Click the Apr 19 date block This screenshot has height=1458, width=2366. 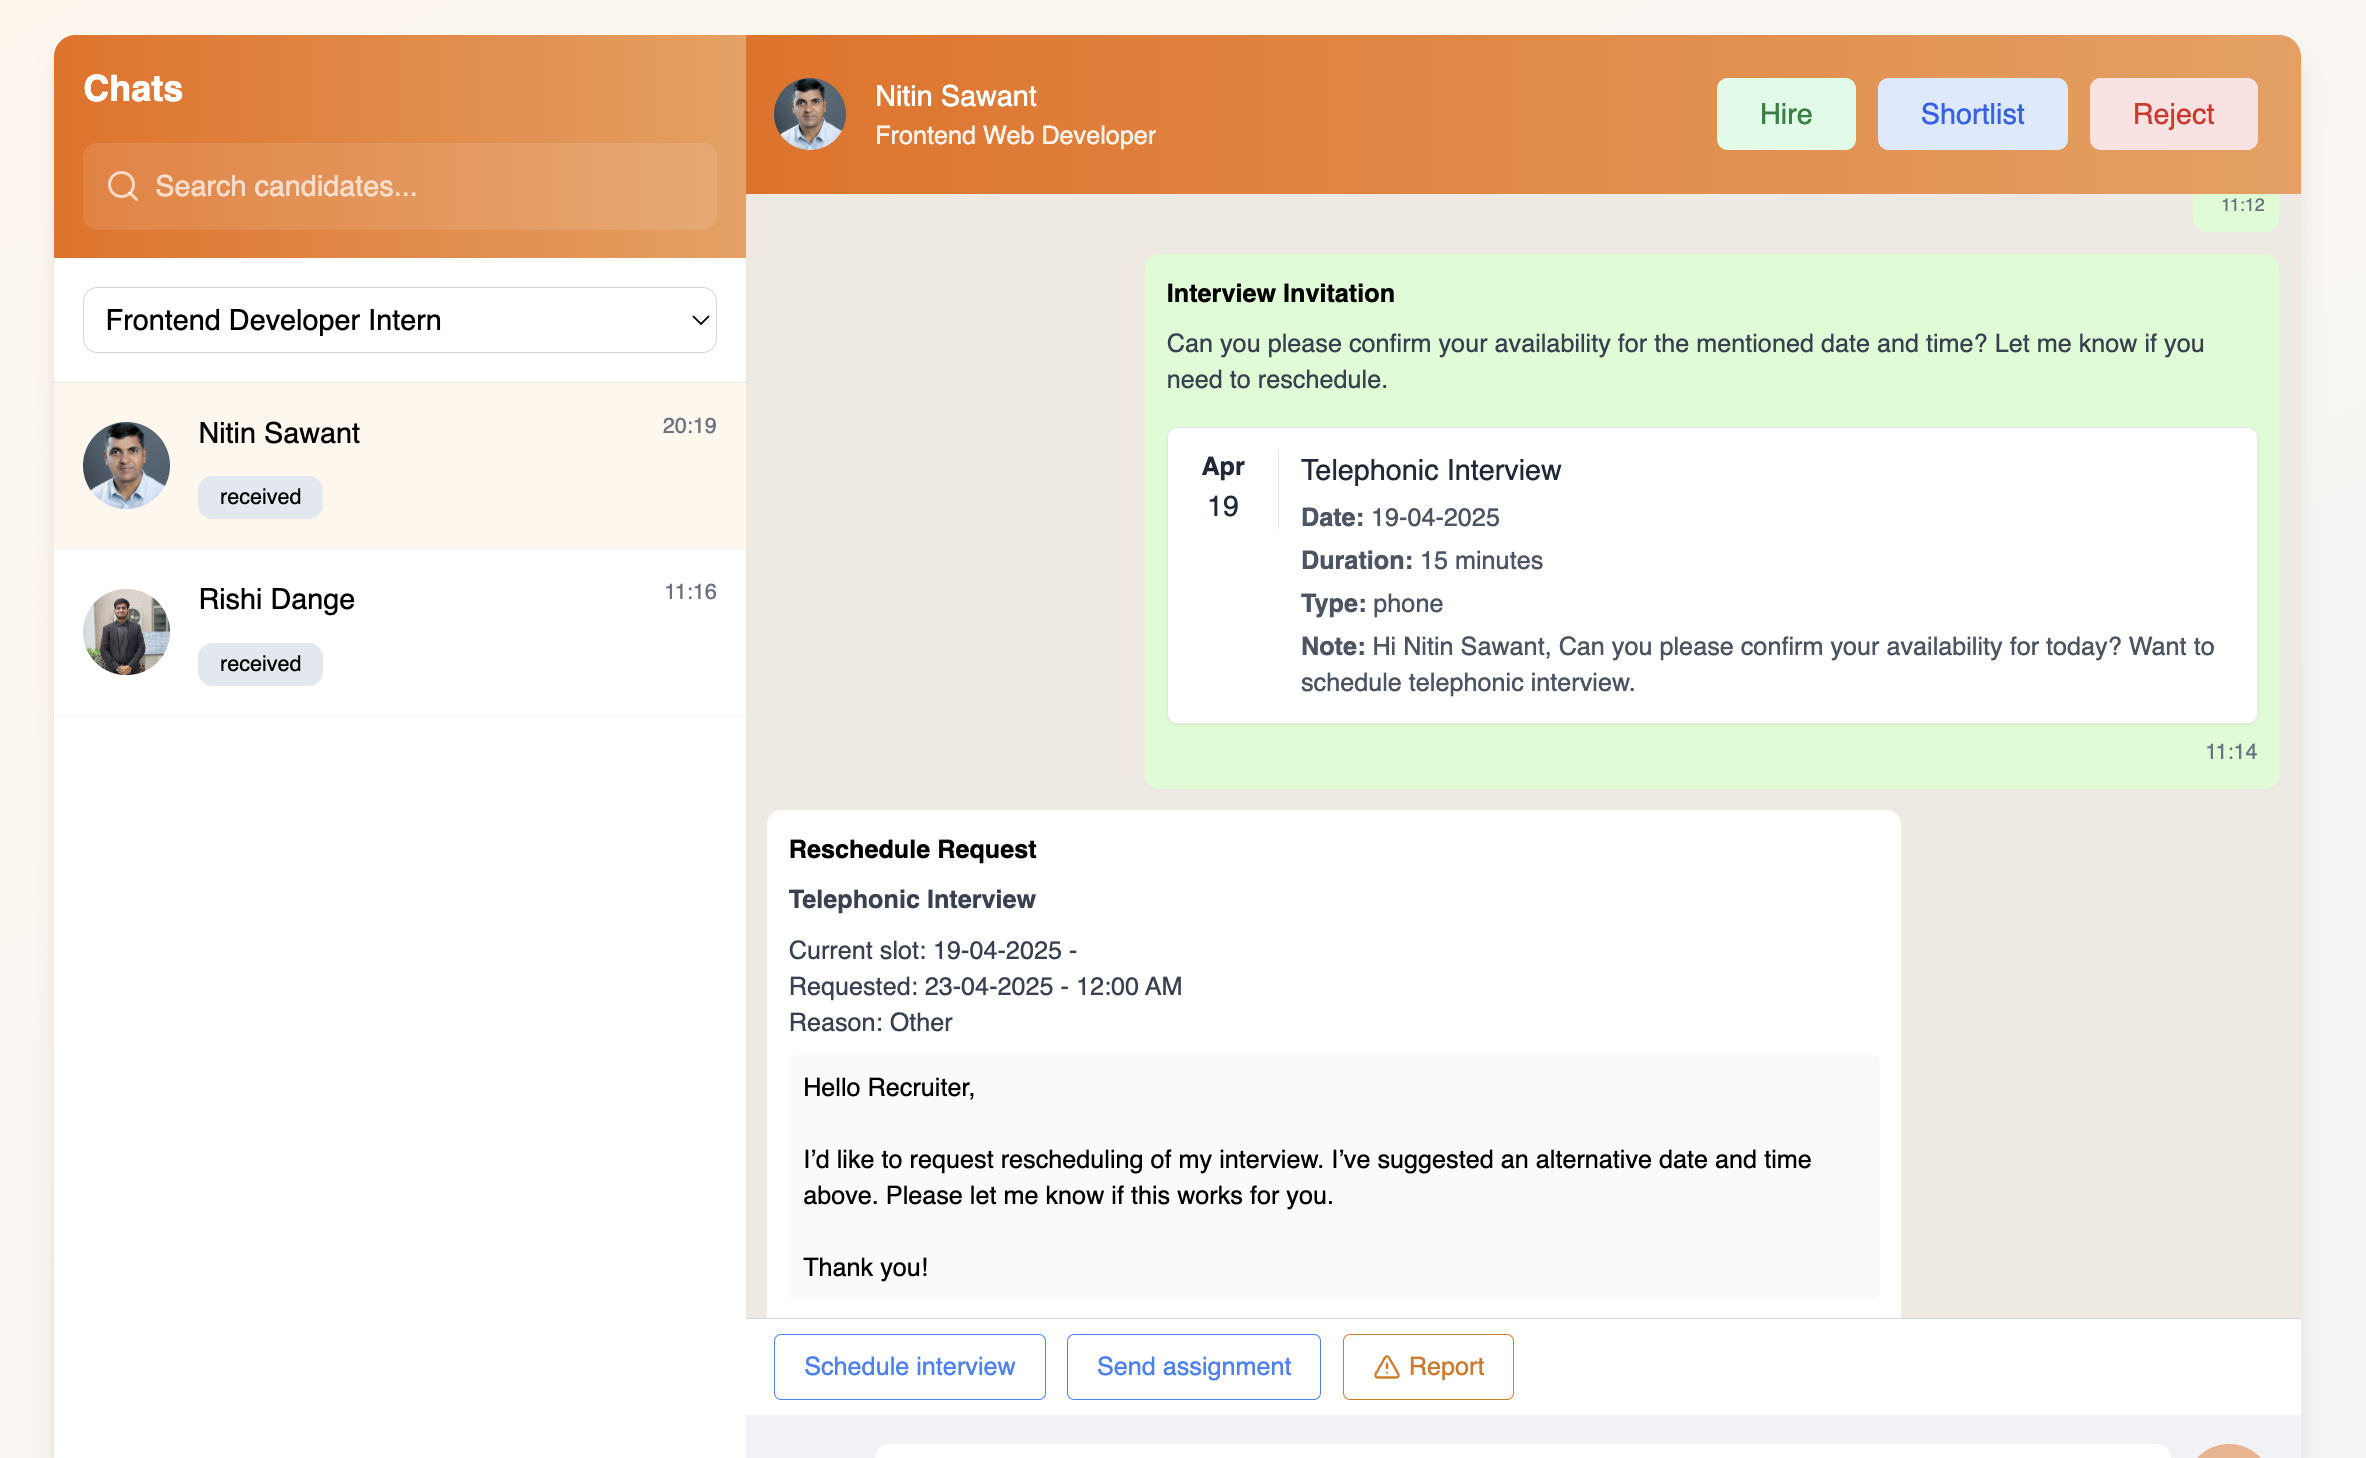point(1222,487)
